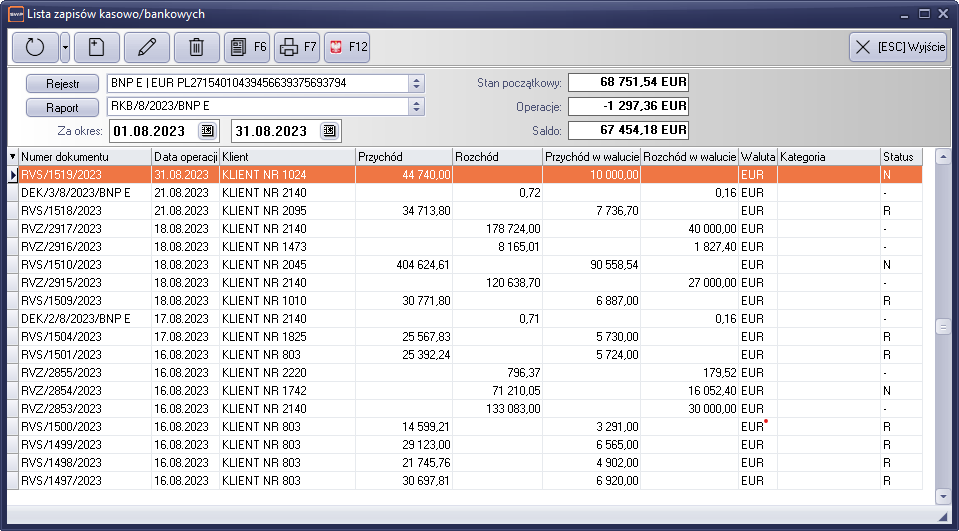The height and width of the screenshot is (531, 959).
Task: Open calendar for end date 31.08.2023
Action: (x=329, y=131)
